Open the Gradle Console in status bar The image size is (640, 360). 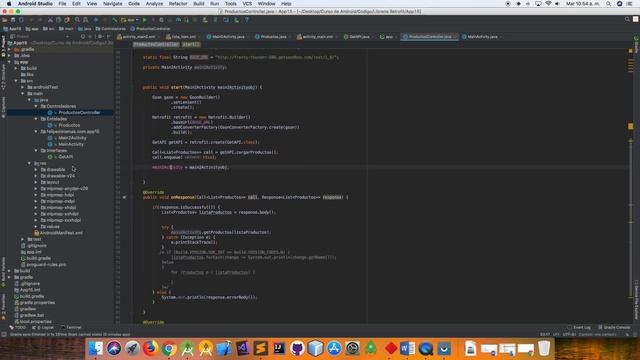(614, 327)
